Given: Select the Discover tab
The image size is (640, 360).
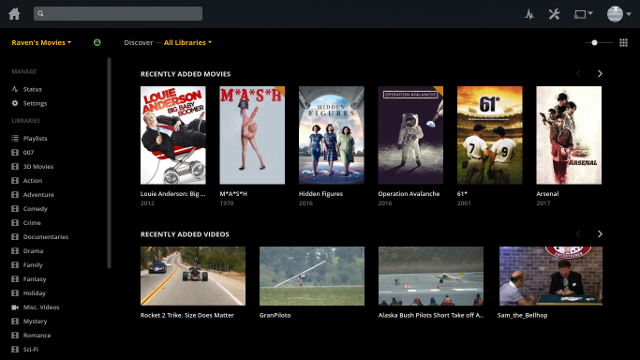Looking at the screenshot, I should [138, 42].
